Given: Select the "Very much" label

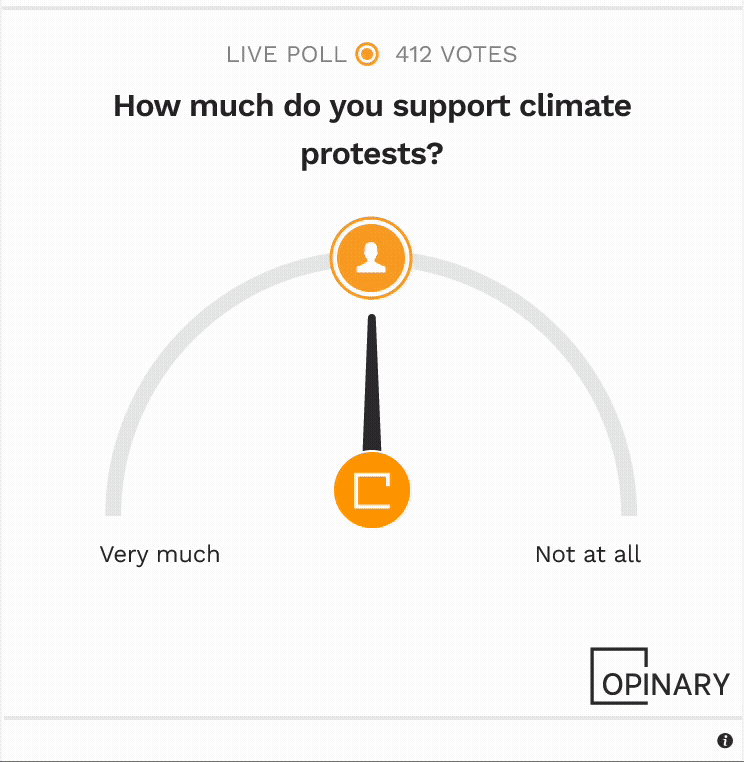Looking at the screenshot, I should click(160, 554).
